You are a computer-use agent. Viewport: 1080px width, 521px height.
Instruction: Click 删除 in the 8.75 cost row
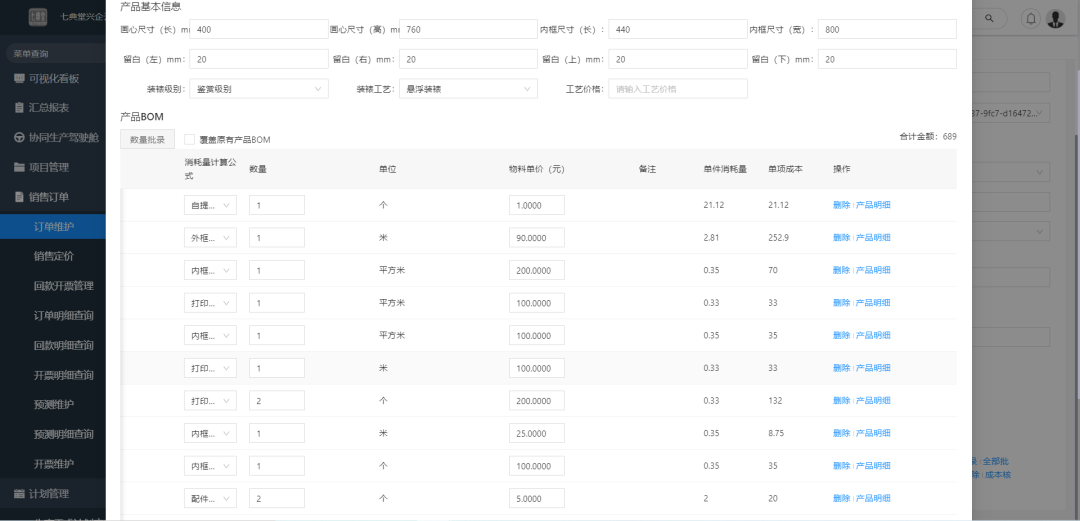coord(841,433)
